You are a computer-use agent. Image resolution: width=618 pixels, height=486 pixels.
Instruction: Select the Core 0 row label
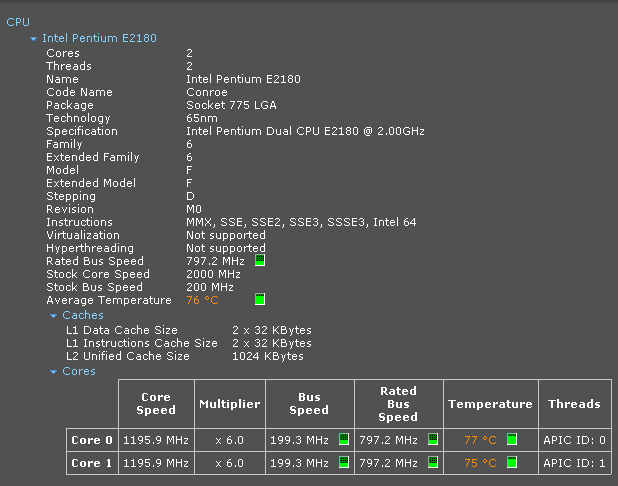[x=92, y=440]
